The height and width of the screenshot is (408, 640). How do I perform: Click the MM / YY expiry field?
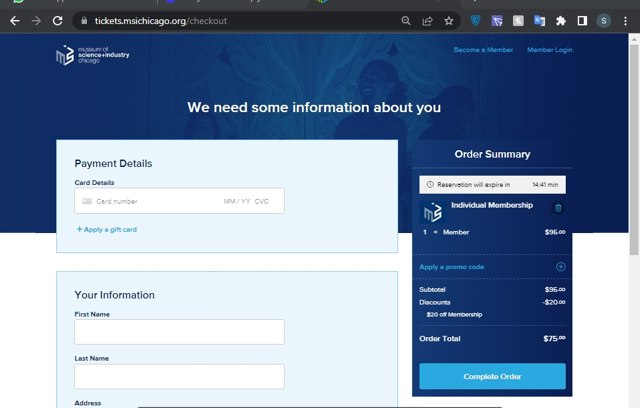tap(237, 201)
